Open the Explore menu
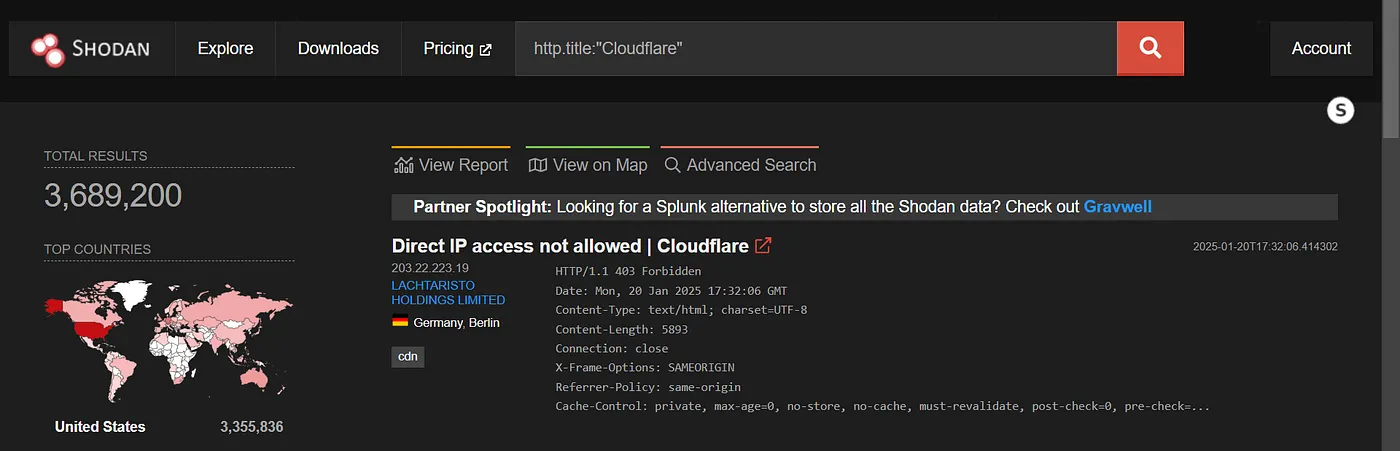The image size is (1400, 451). (225, 48)
